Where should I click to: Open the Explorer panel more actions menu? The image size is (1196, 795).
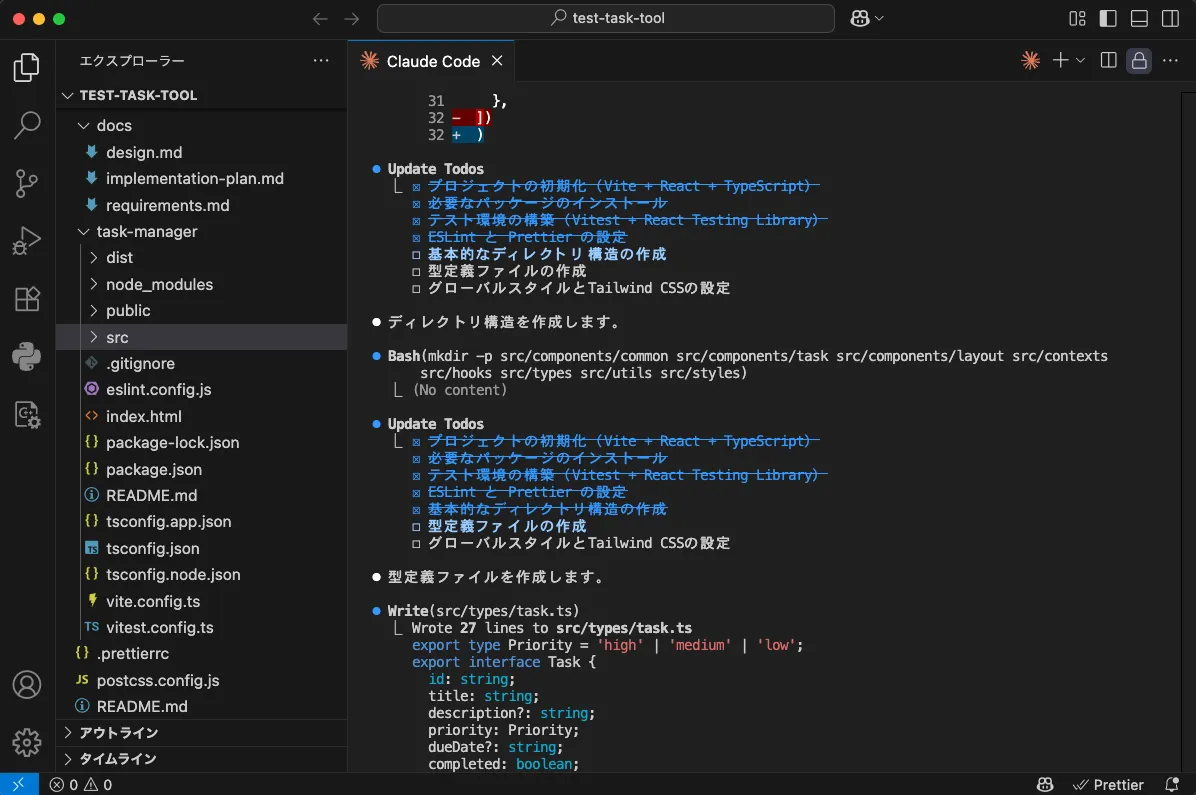point(321,61)
